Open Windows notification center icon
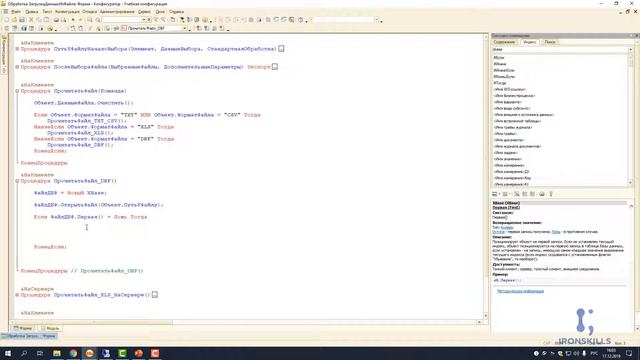The height and width of the screenshot is (360, 640). [629, 353]
